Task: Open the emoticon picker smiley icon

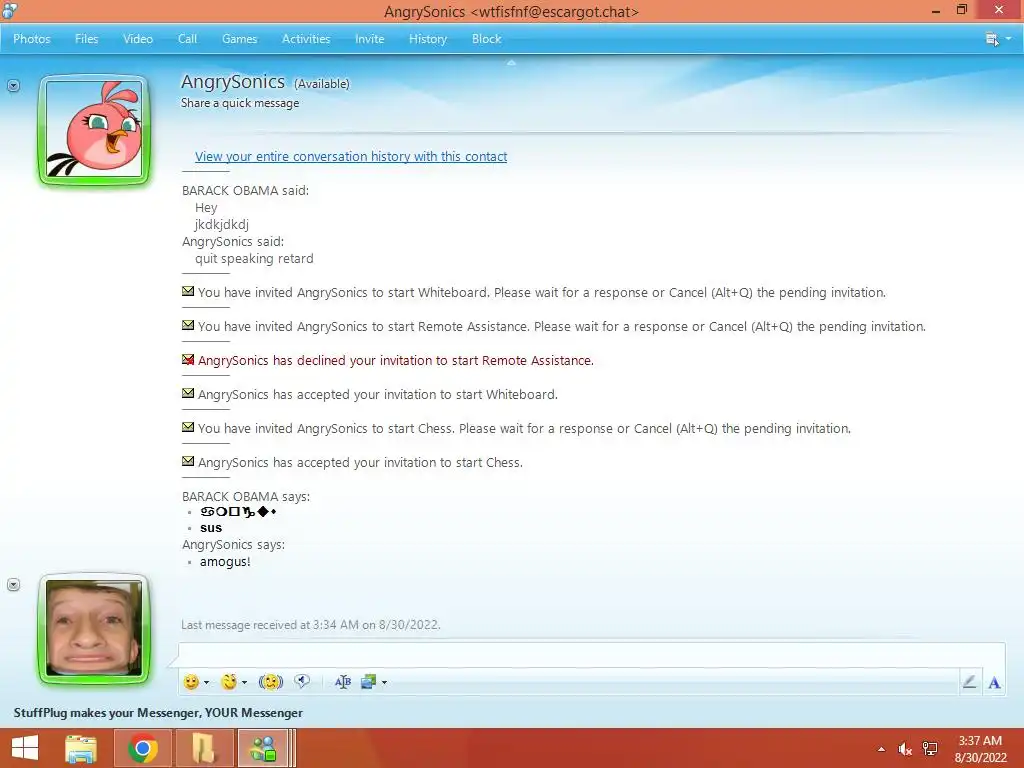Action: [x=191, y=682]
